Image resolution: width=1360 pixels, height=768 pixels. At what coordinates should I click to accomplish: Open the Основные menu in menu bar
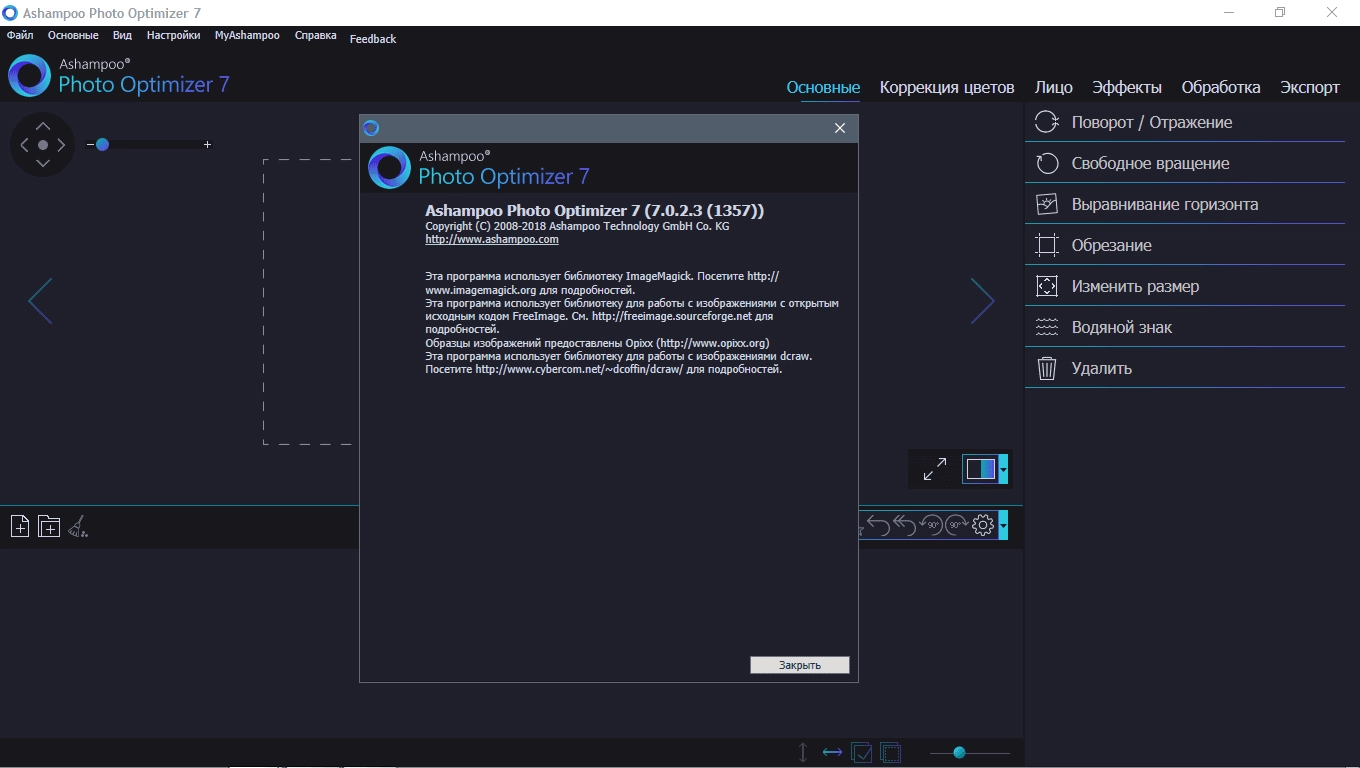click(73, 35)
